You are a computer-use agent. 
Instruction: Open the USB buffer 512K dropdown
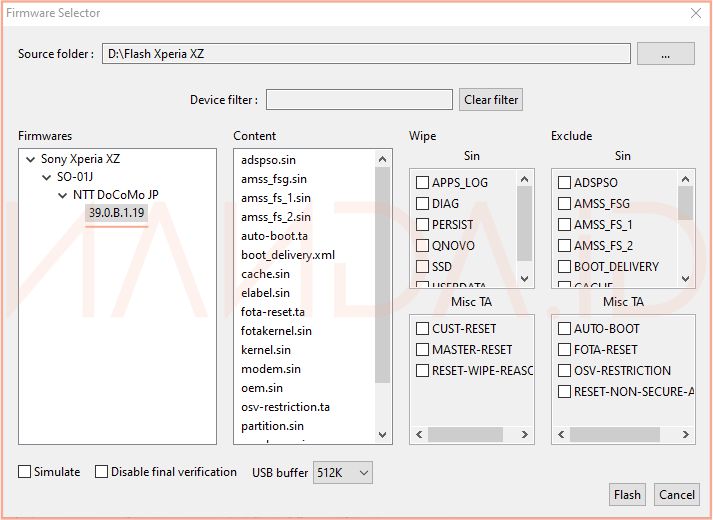(342, 472)
